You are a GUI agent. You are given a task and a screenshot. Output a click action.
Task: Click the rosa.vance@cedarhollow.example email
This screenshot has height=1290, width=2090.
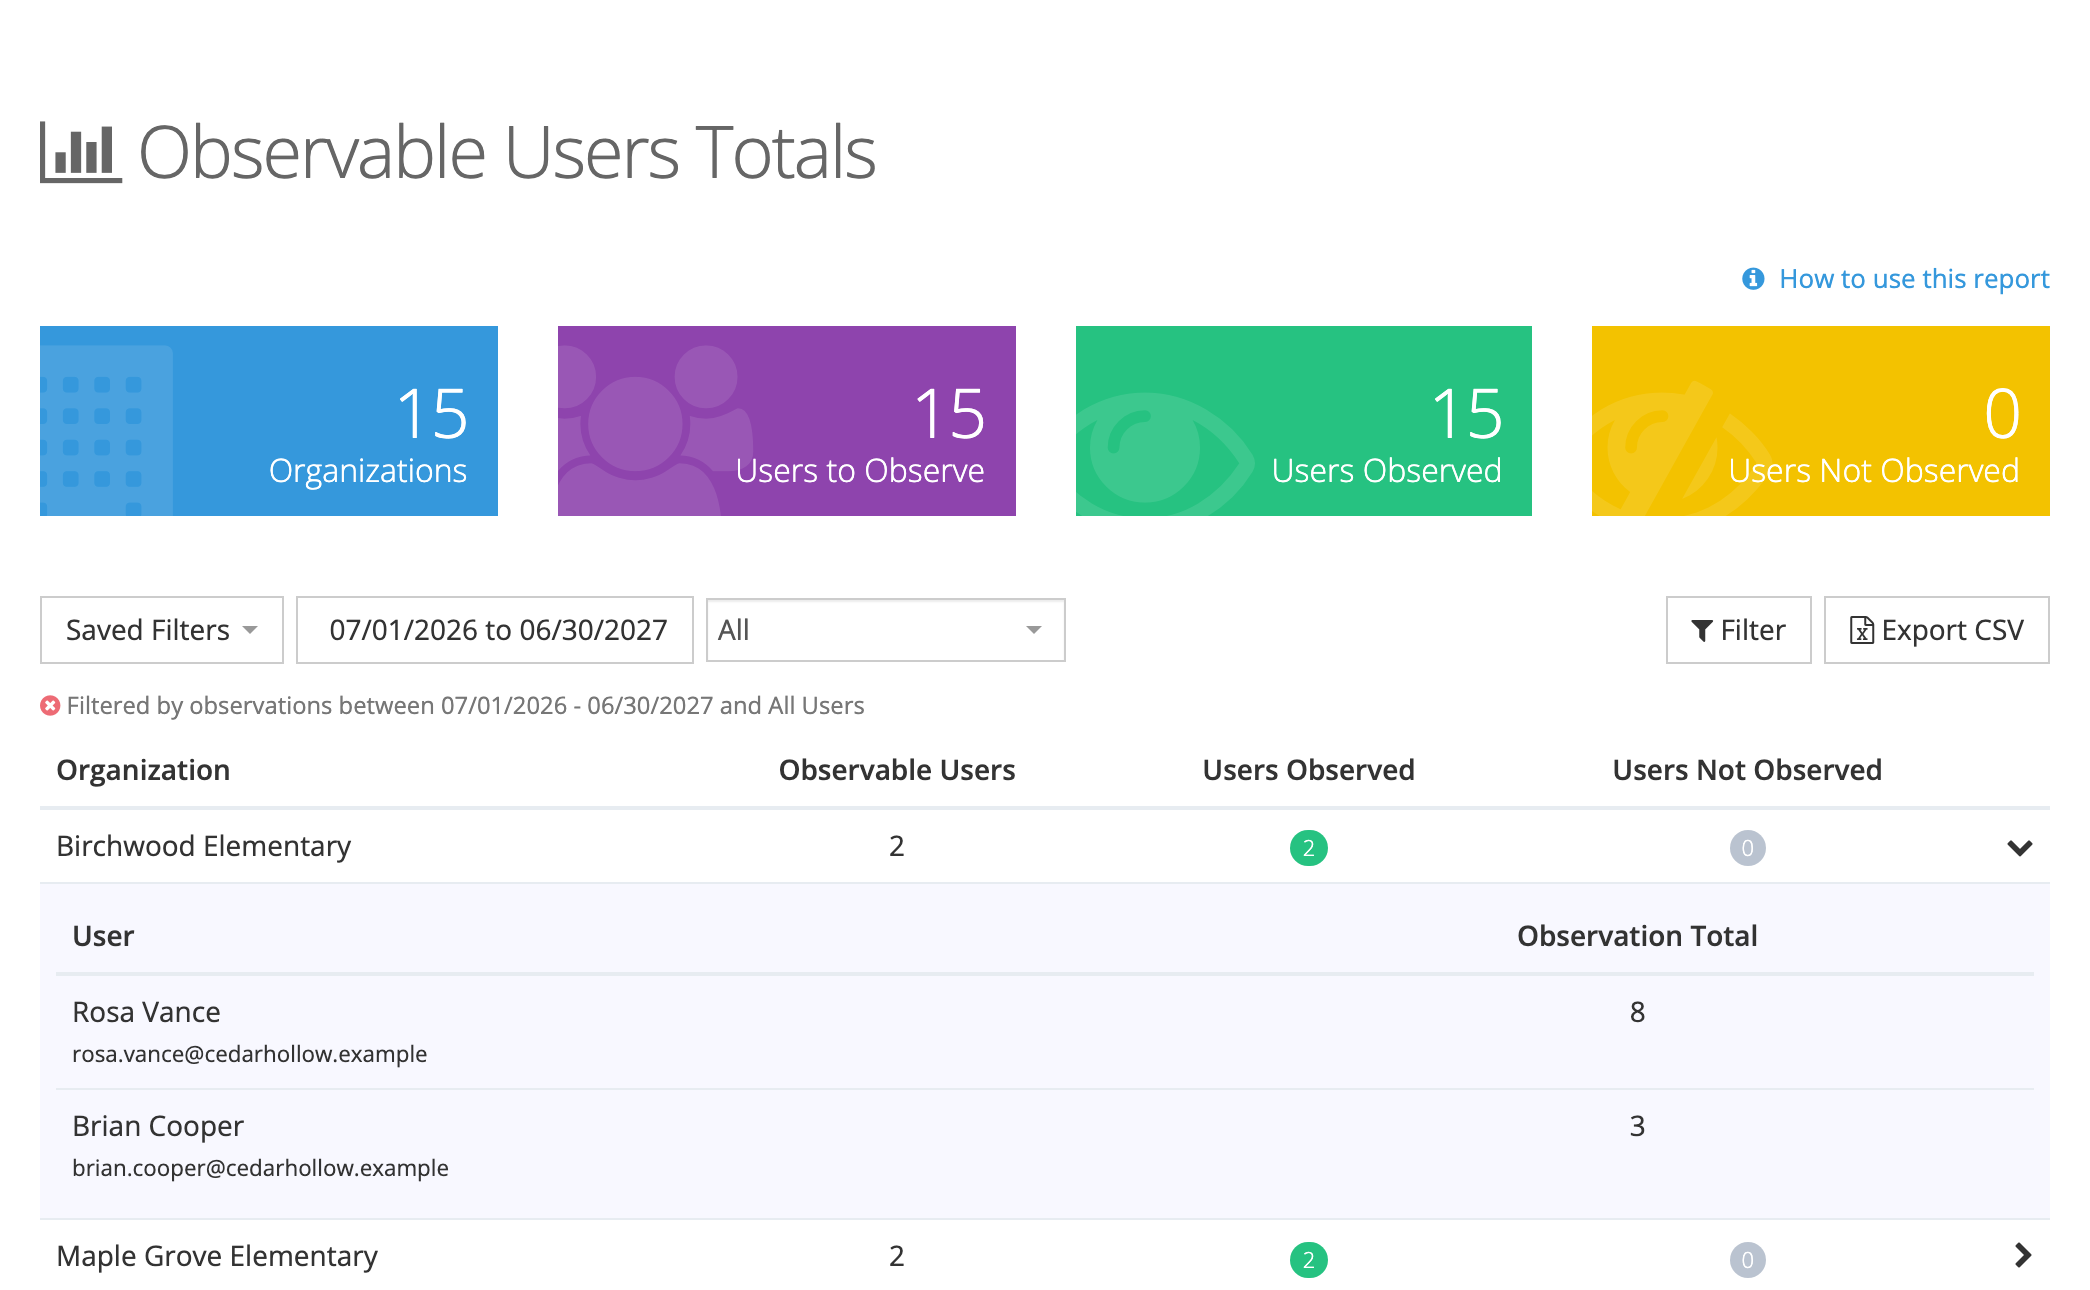[249, 1054]
